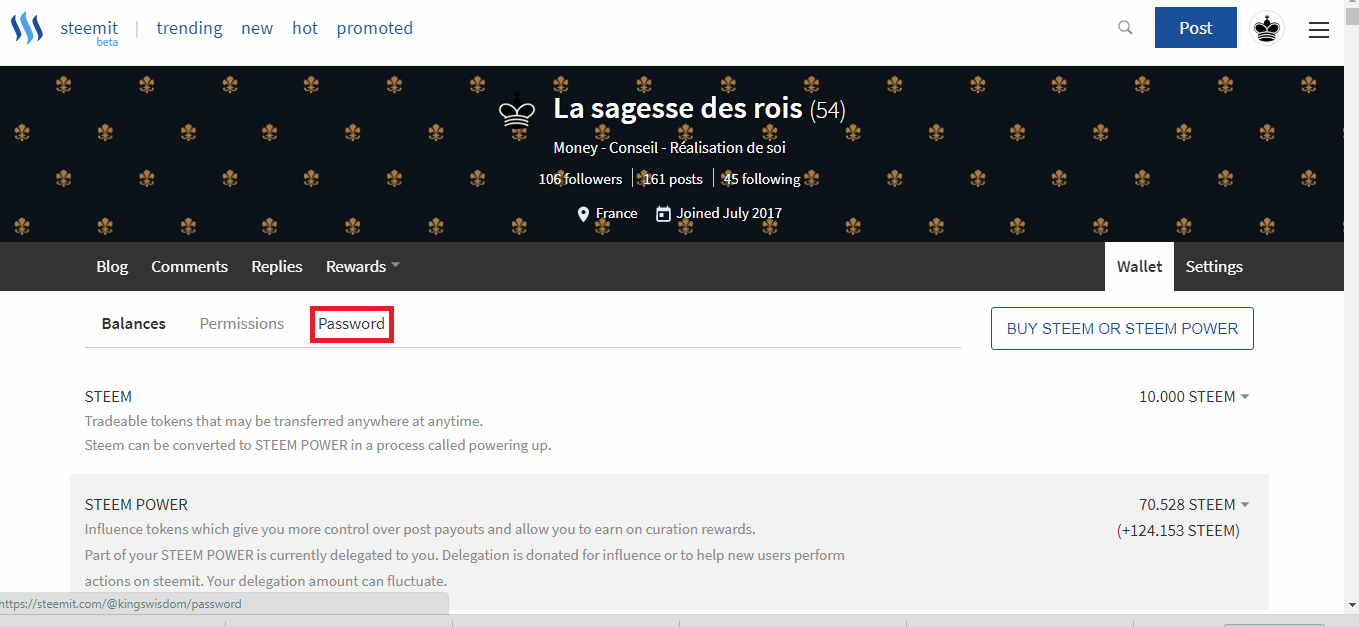Click the profile name La sagesse des rois
Screen dimensions: 1359x627
[678, 108]
